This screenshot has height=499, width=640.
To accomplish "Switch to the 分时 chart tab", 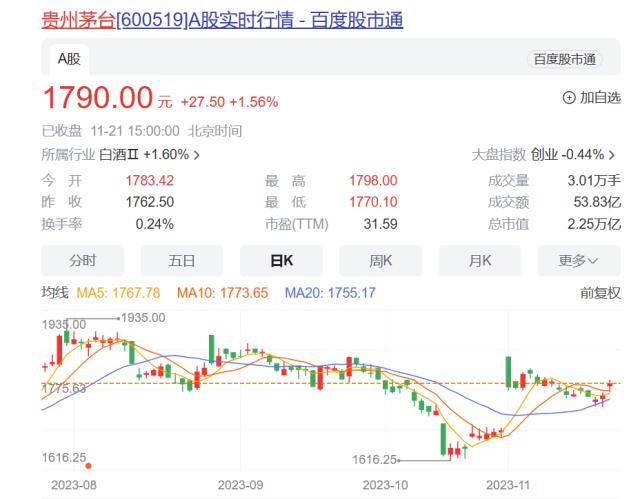I will pos(82,260).
